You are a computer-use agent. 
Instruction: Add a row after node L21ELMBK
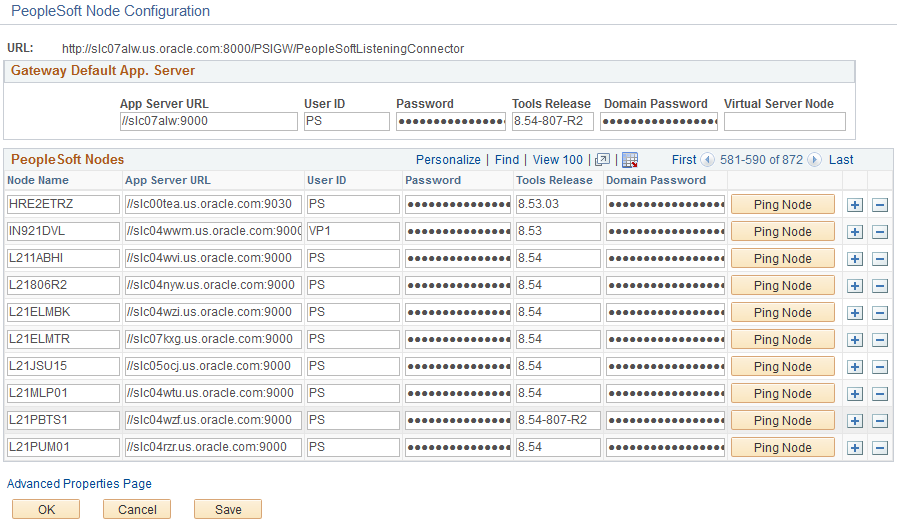click(855, 312)
